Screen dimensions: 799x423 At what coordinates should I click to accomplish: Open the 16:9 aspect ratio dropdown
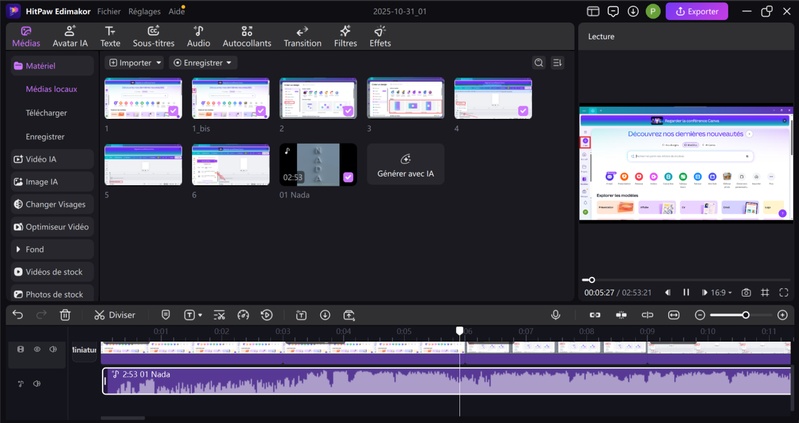(x=721, y=293)
